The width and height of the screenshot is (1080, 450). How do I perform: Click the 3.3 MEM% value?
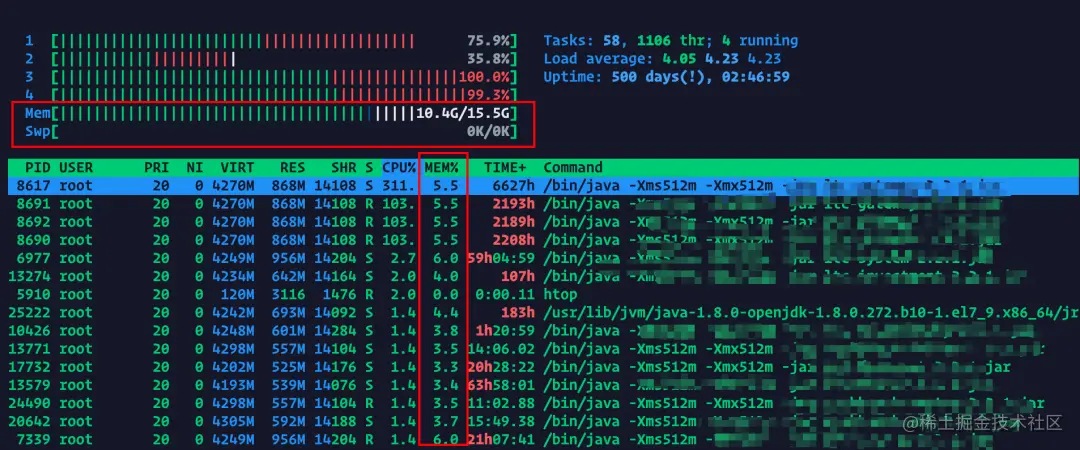[x=446, y=367]
